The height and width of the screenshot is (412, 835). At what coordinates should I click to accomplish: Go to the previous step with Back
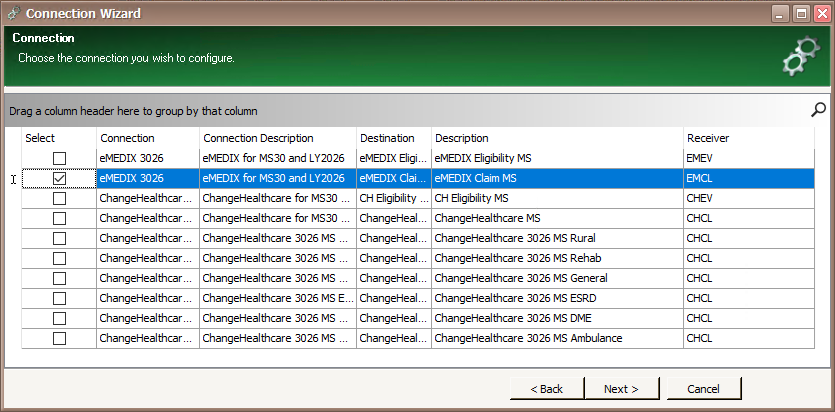[547, 389]
